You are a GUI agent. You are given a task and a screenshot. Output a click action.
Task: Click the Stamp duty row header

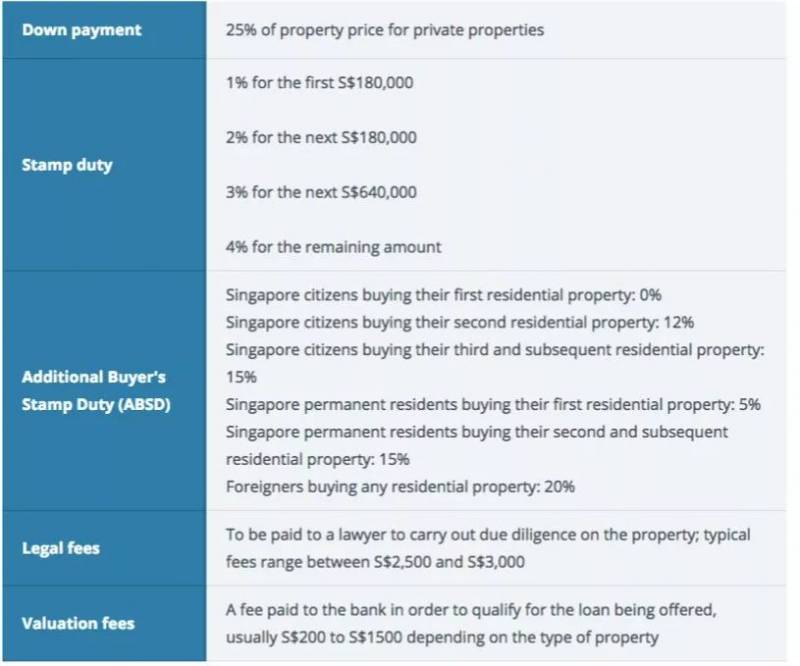67,165
